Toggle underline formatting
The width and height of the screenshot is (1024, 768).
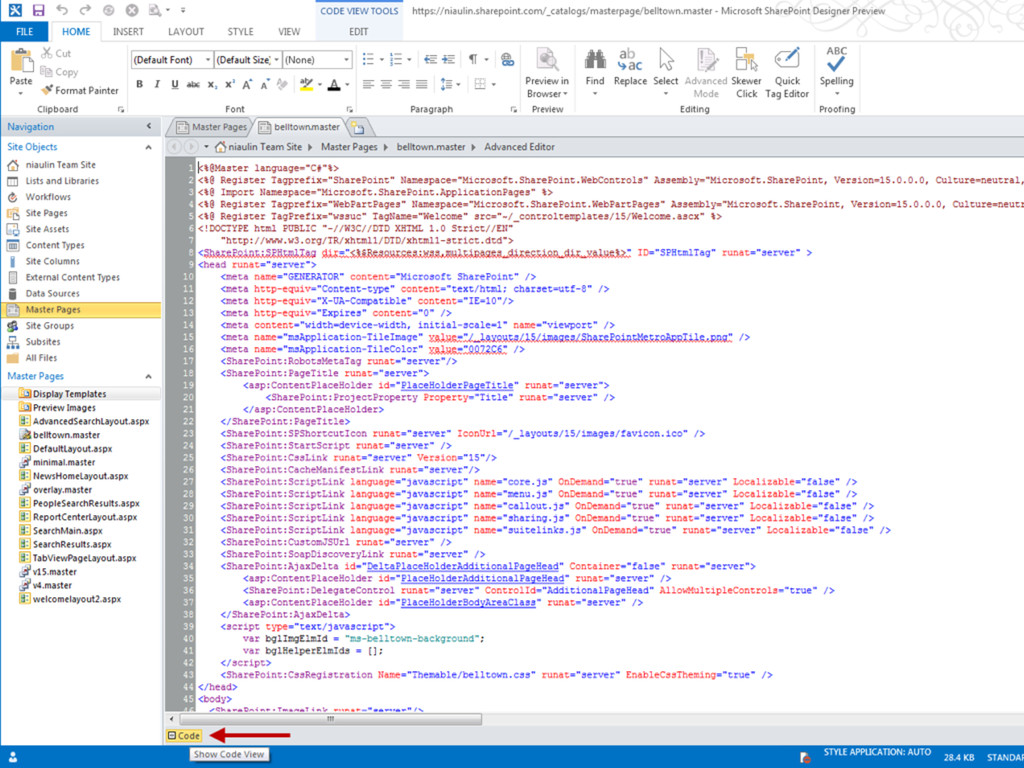[x=174, y=84]
